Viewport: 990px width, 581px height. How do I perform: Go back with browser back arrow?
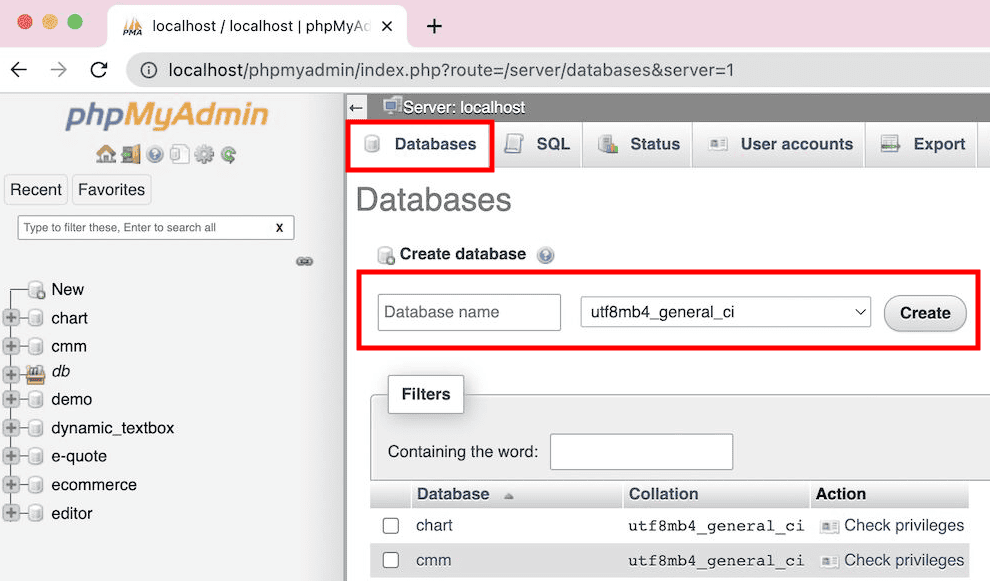(19, 69)
